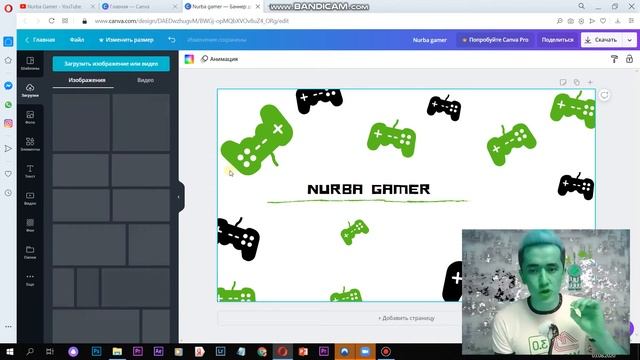This screenshot has height=360, width=640.
Task: Open the Elements panel in the sidebar
Action: 30,144
